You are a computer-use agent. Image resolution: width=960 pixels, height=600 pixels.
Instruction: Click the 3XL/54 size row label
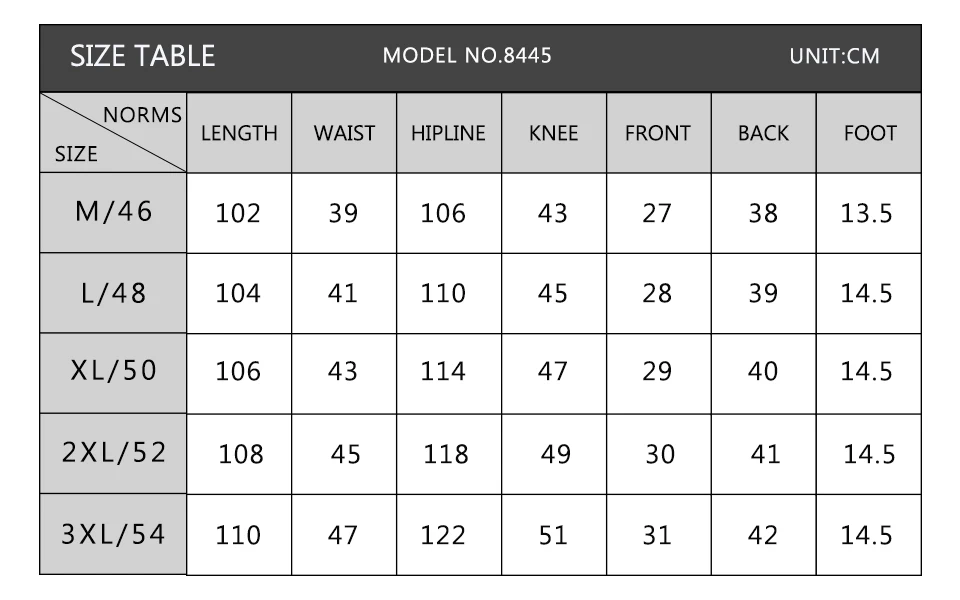113,534
